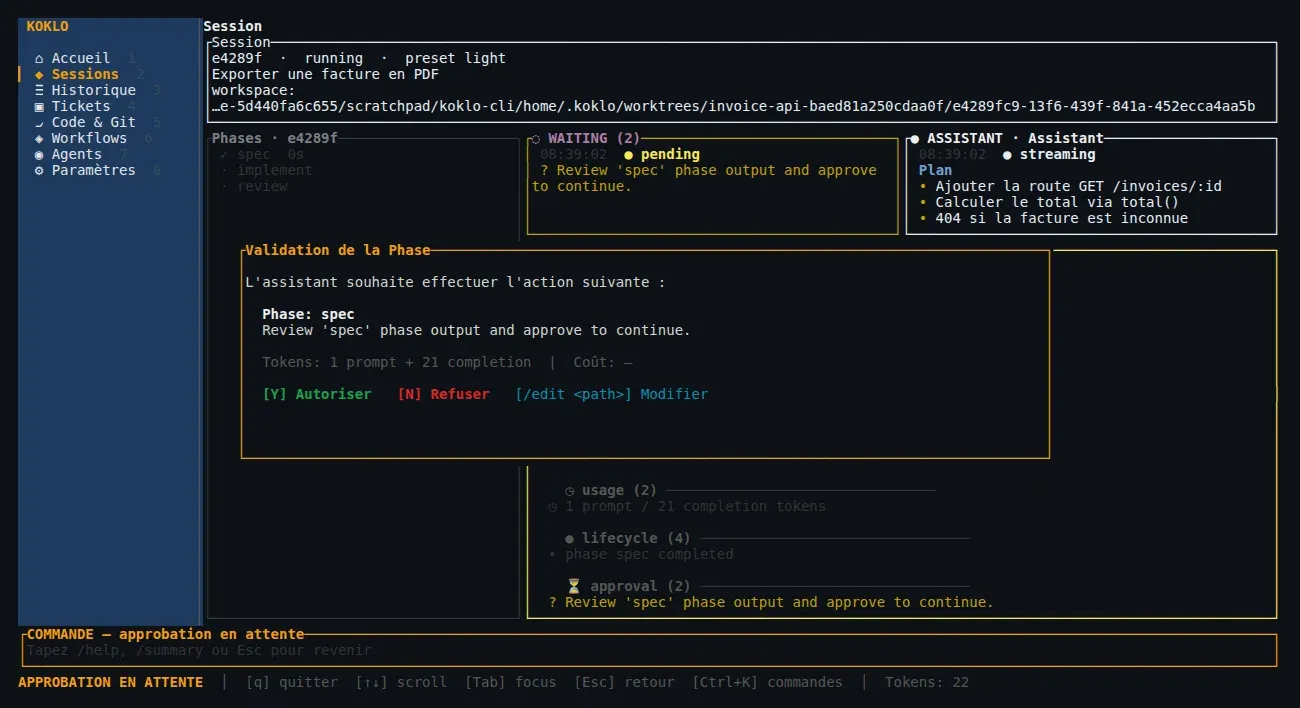Click the hourglass icon beside approval (2)
Image resolution: width=1300 pixels, height=708 pixels.
(573, 586)
